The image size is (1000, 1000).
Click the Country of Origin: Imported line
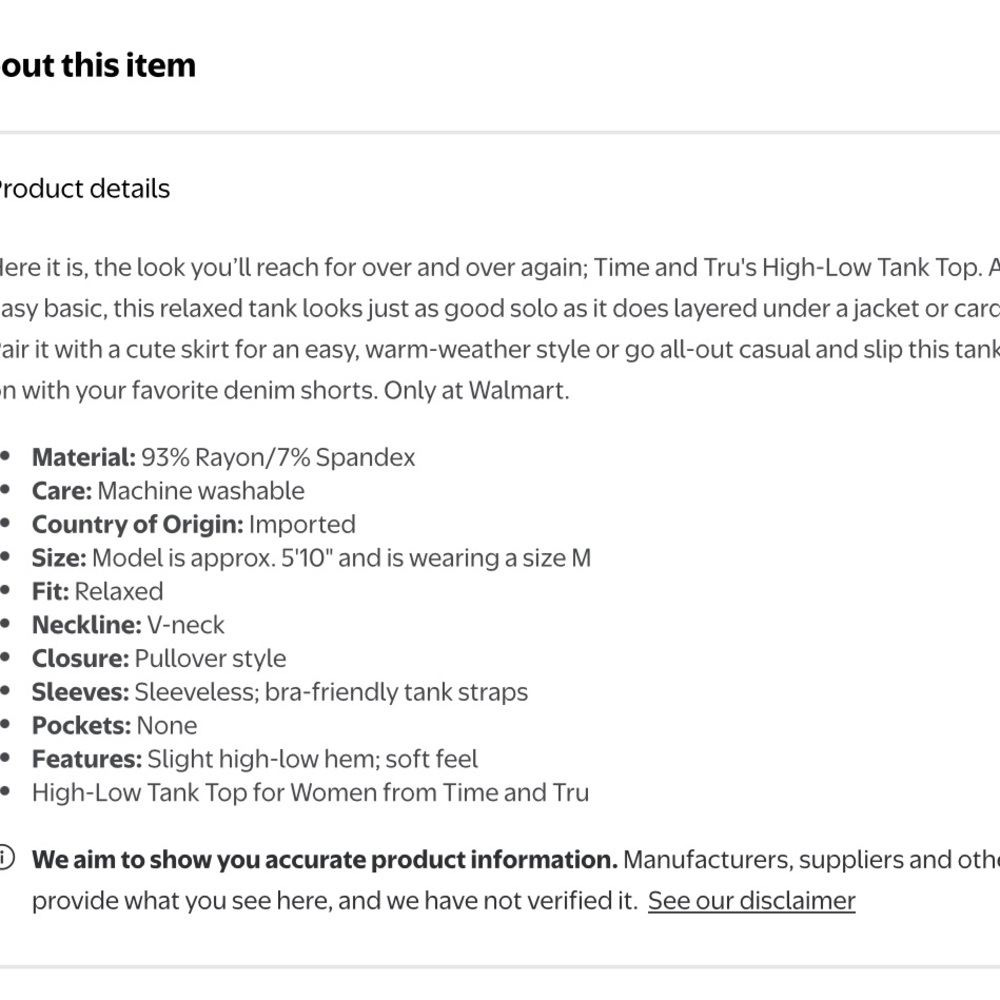pos(194,524)
